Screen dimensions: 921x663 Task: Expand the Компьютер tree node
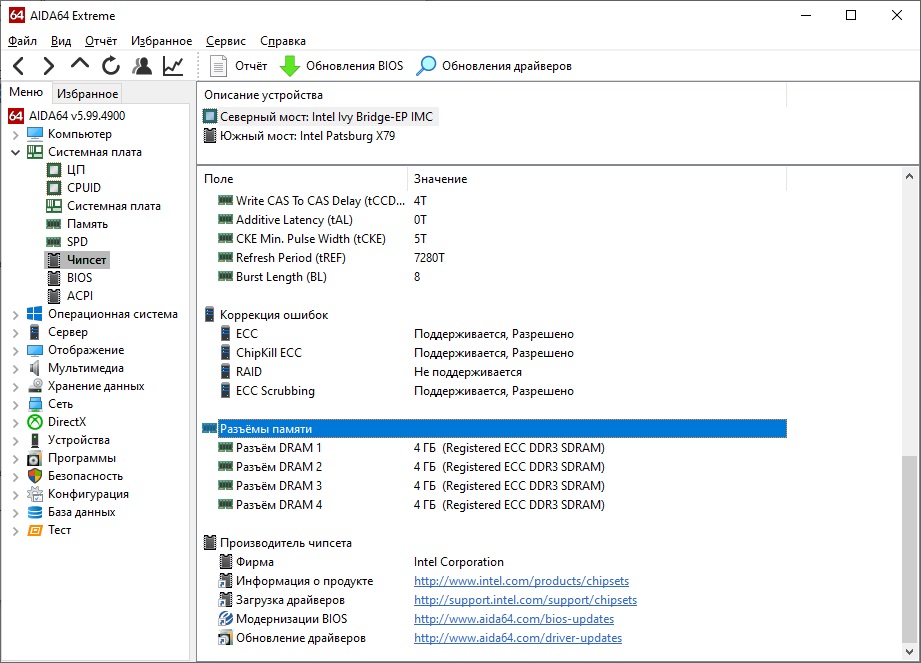[x=16, y=134]
